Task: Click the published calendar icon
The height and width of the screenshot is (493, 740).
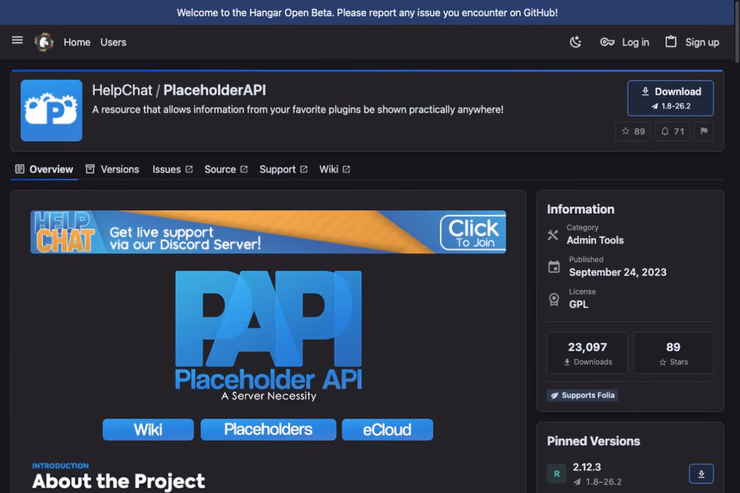Action: click(554, 267)
